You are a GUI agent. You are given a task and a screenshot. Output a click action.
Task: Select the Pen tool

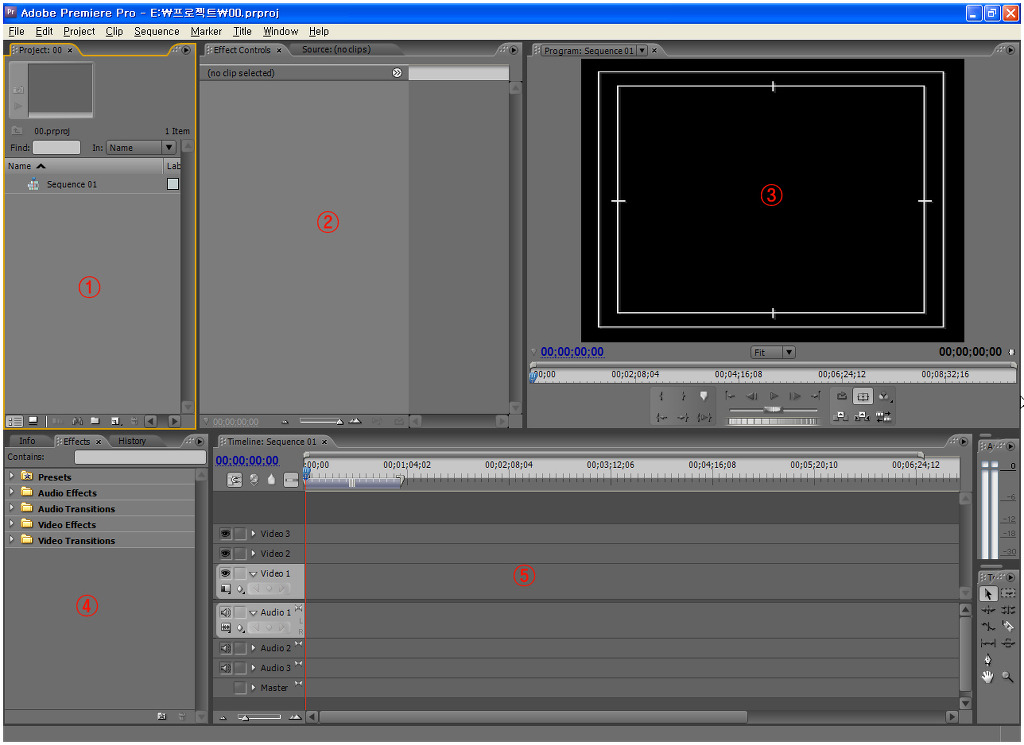pyautogui.click(x=989, y=660)
